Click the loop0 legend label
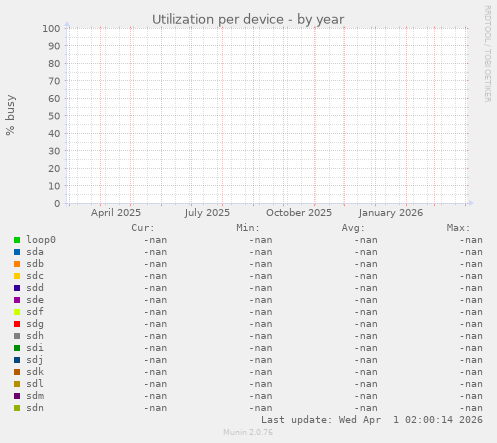Image resolution: width=497 pixels, height=443 pixels. 41,240
